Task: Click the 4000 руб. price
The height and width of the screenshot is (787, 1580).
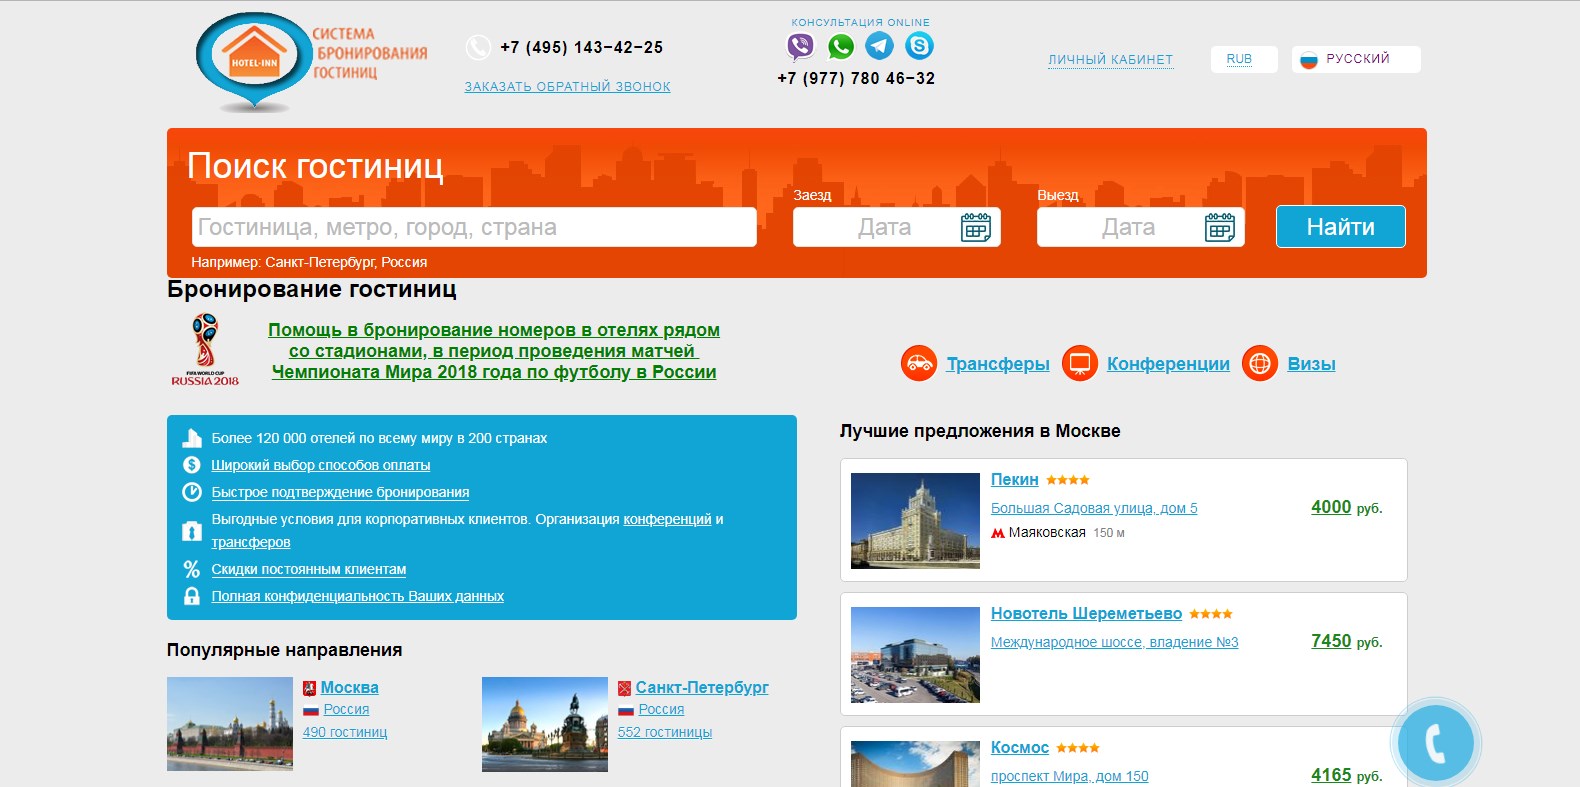Action: pos(1346,507)
